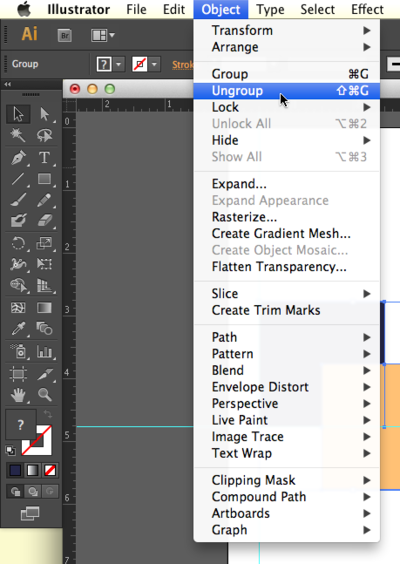Select the Symbol Sprayer tool
Screen dimensions: 400x564
(18, 351)
